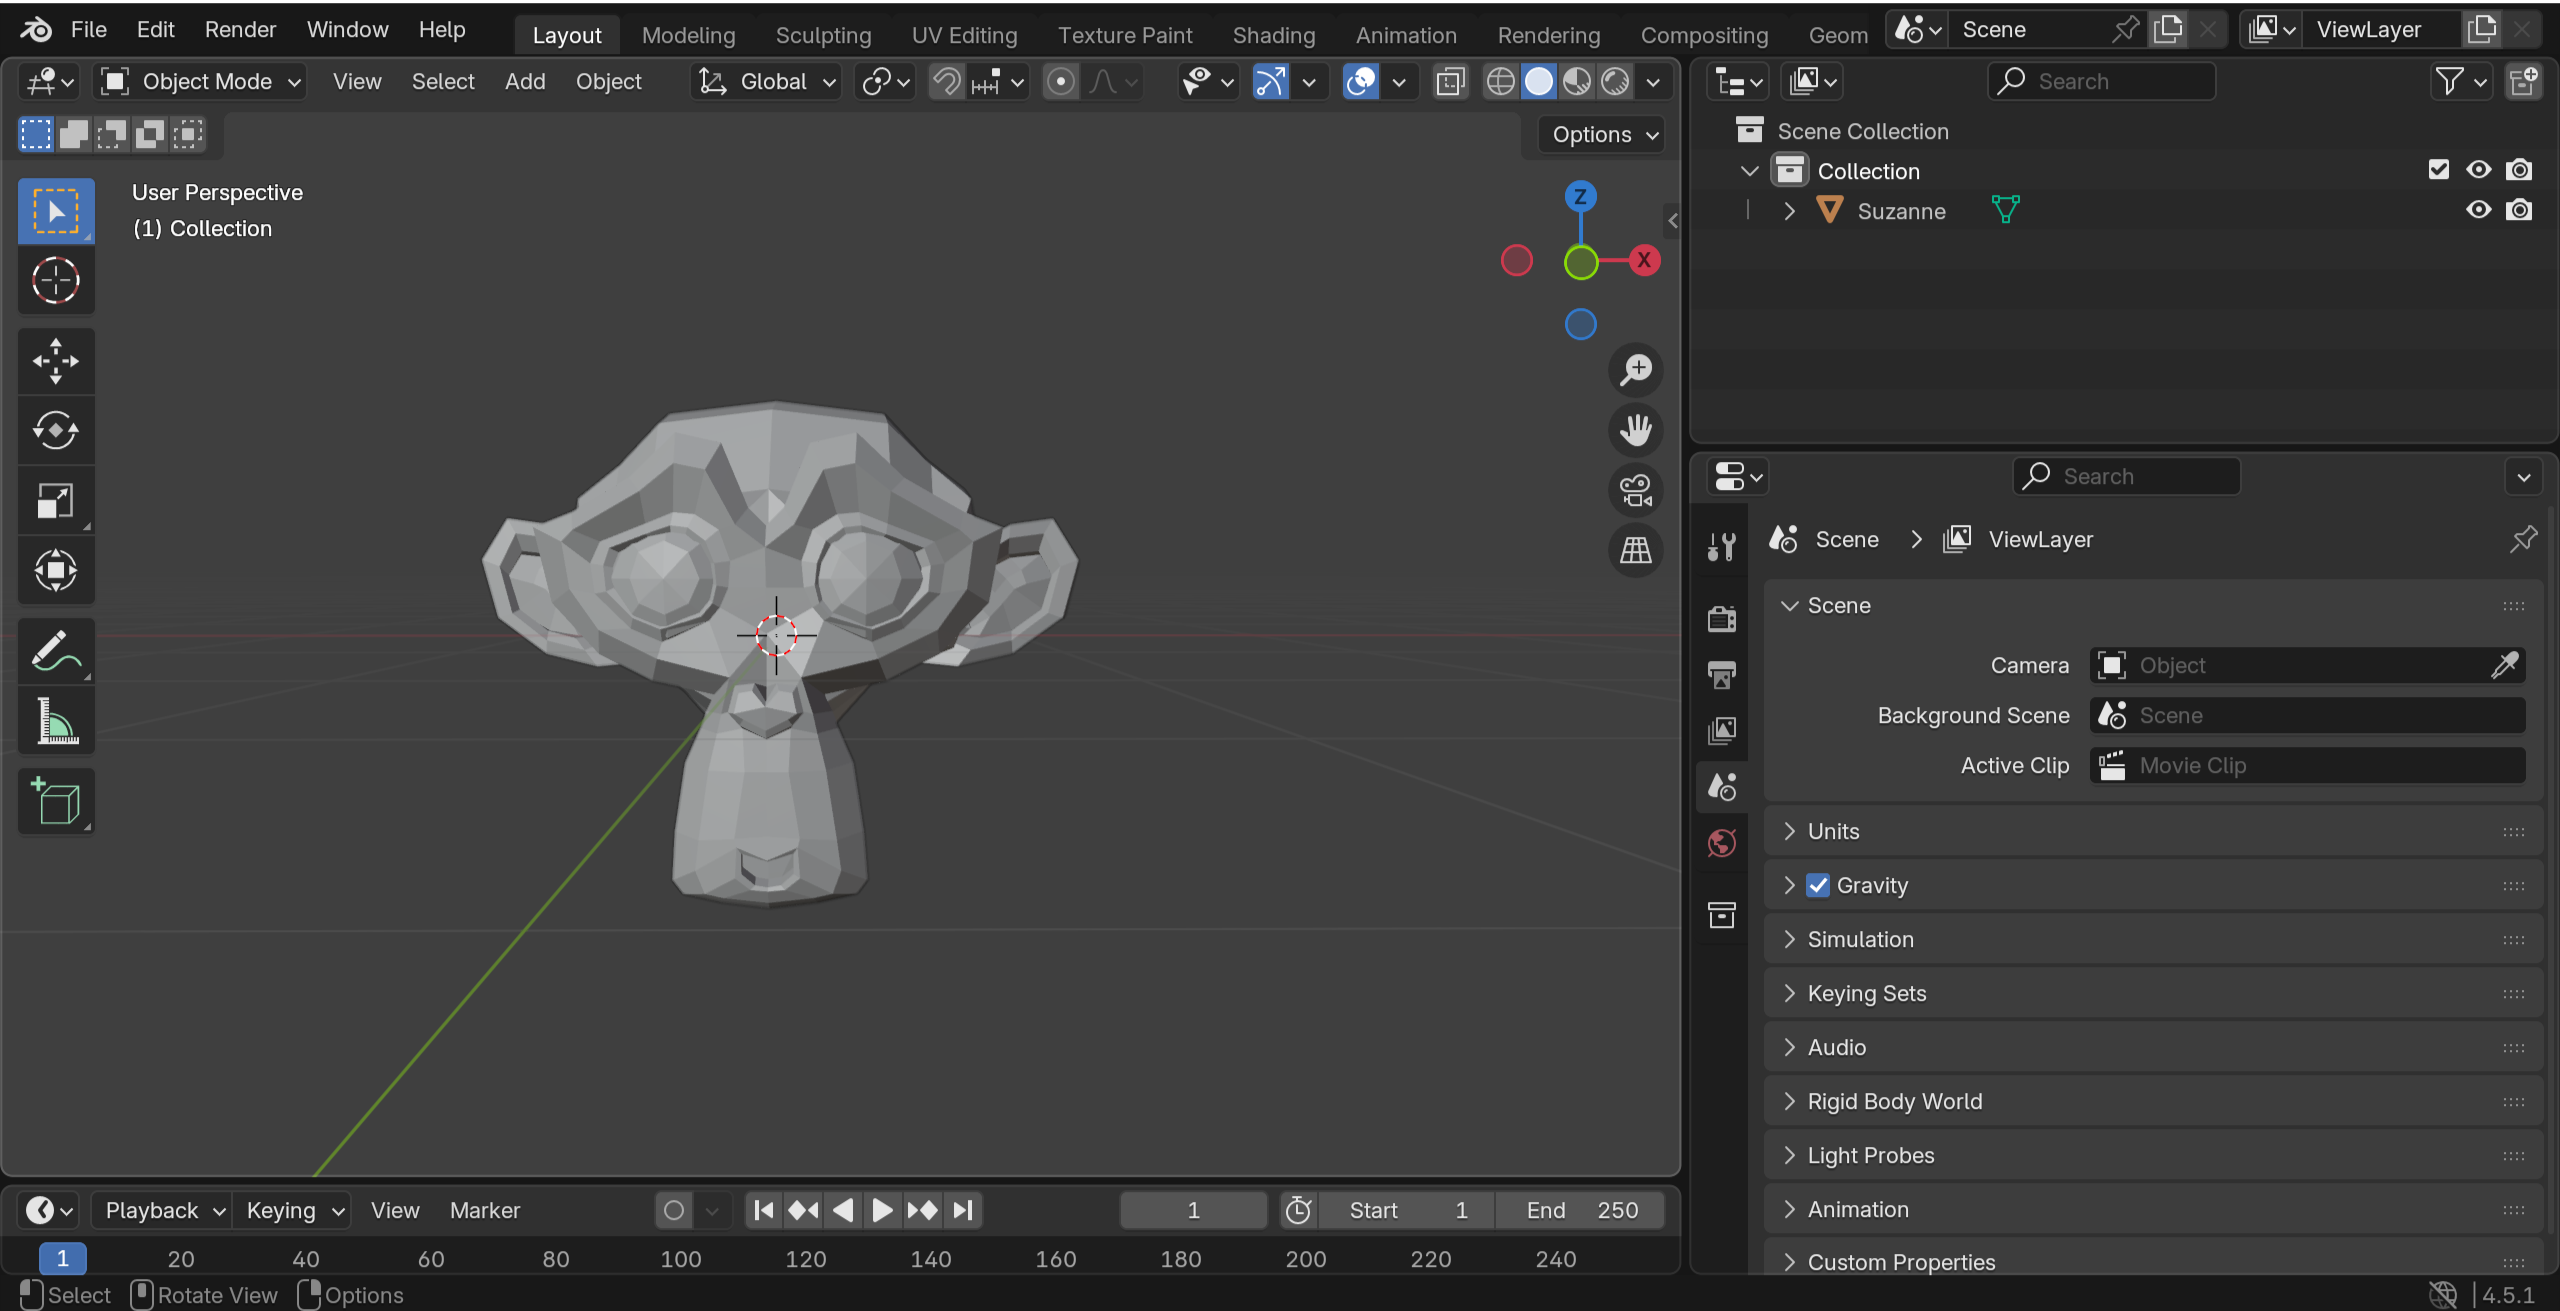
Task: Switch to Material Preview shading
Action: (x=1577, y=82)
